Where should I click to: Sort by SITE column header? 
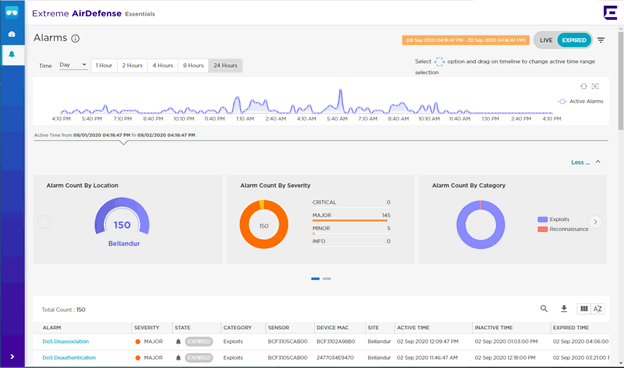tap(373, 327)
